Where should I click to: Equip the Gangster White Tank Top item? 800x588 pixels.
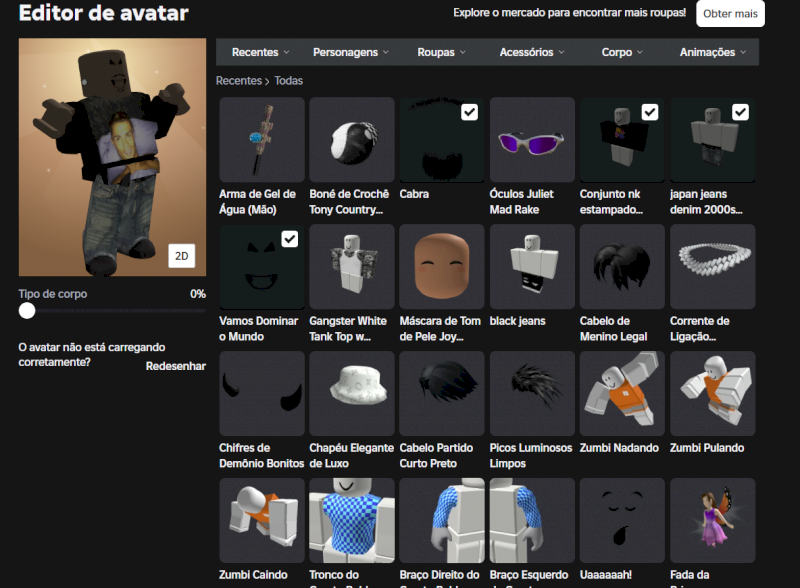coord(352,266)
